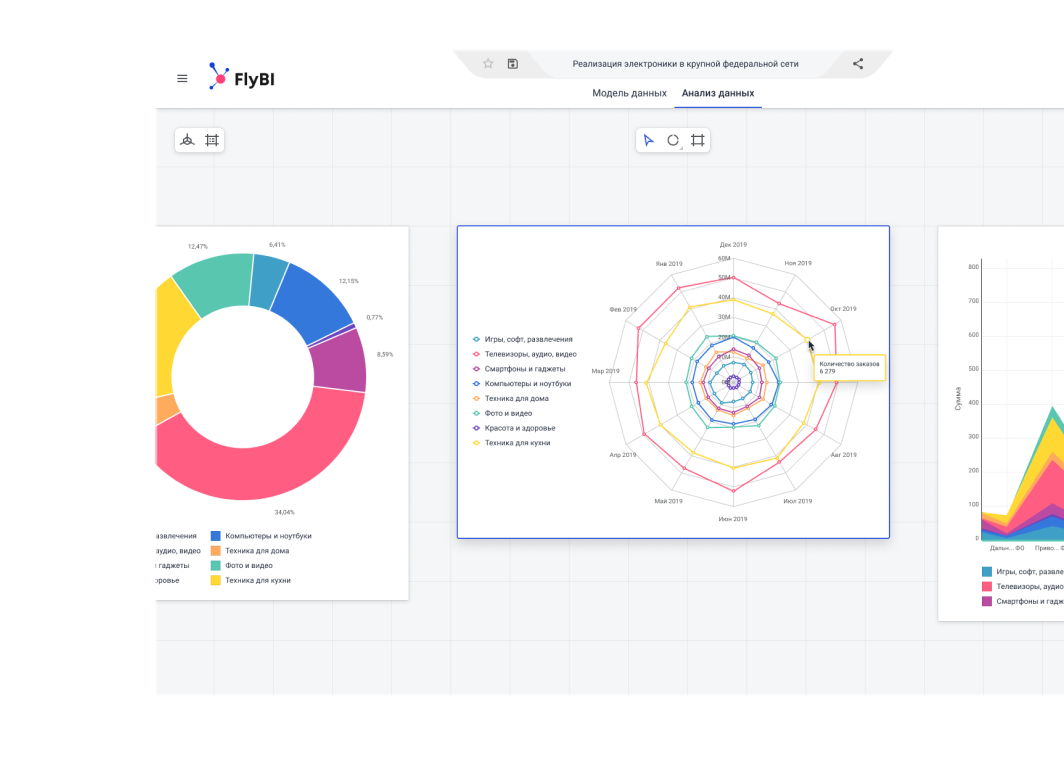The image size is (1064, 760).
Task: Click yellow Техника для кухни swatch in donut legend
Action: click(216, 580)
